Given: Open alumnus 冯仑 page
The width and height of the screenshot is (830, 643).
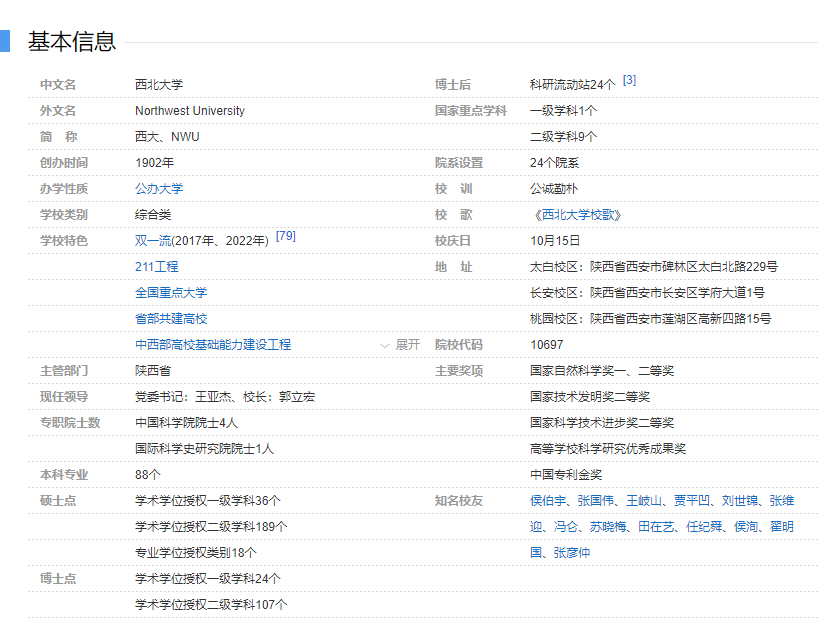Looking at the screenshot, I should coord(566,527).
